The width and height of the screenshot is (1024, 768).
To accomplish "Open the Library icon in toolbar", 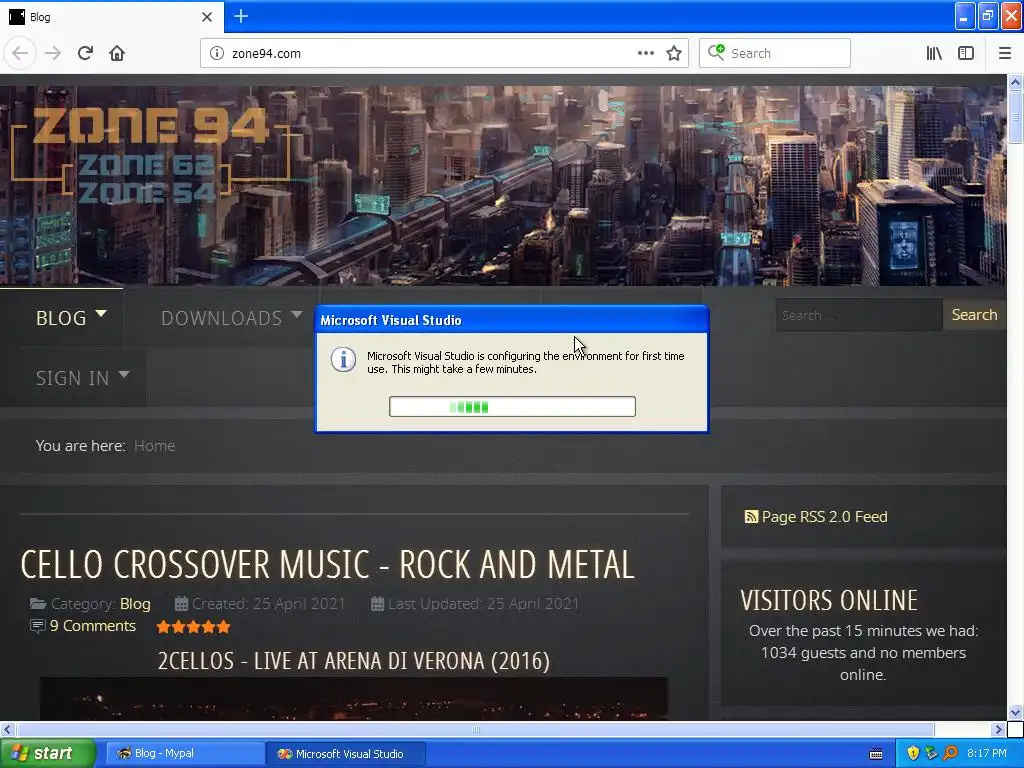I will tap(934, 53).
